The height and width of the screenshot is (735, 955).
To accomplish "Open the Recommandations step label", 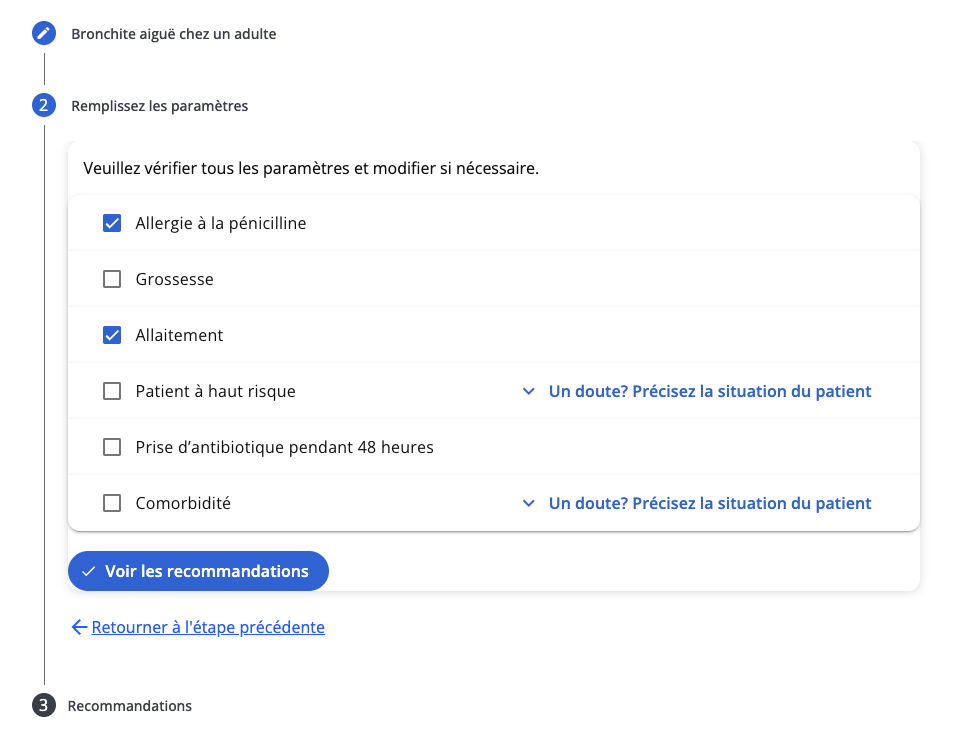I will point(130,706).
